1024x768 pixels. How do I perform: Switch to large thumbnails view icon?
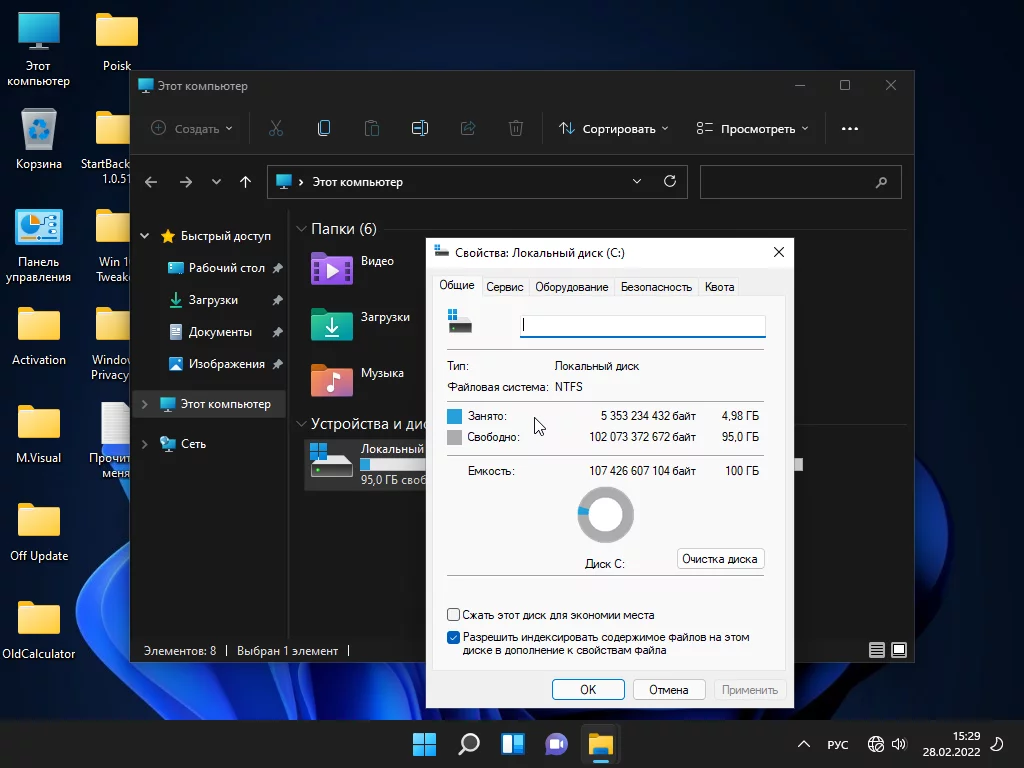click(899, 650)
